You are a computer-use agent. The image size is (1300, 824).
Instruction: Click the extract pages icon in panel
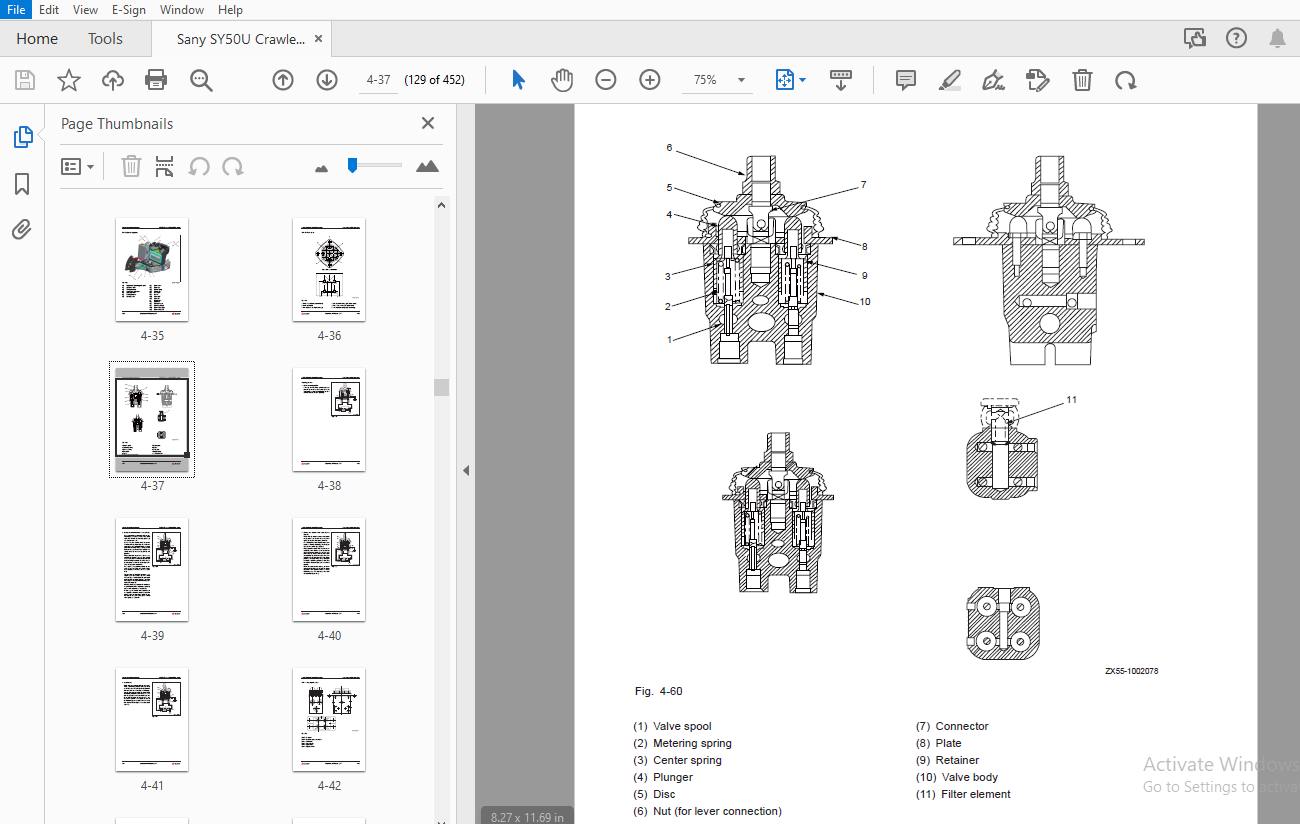tap(165, 166)
